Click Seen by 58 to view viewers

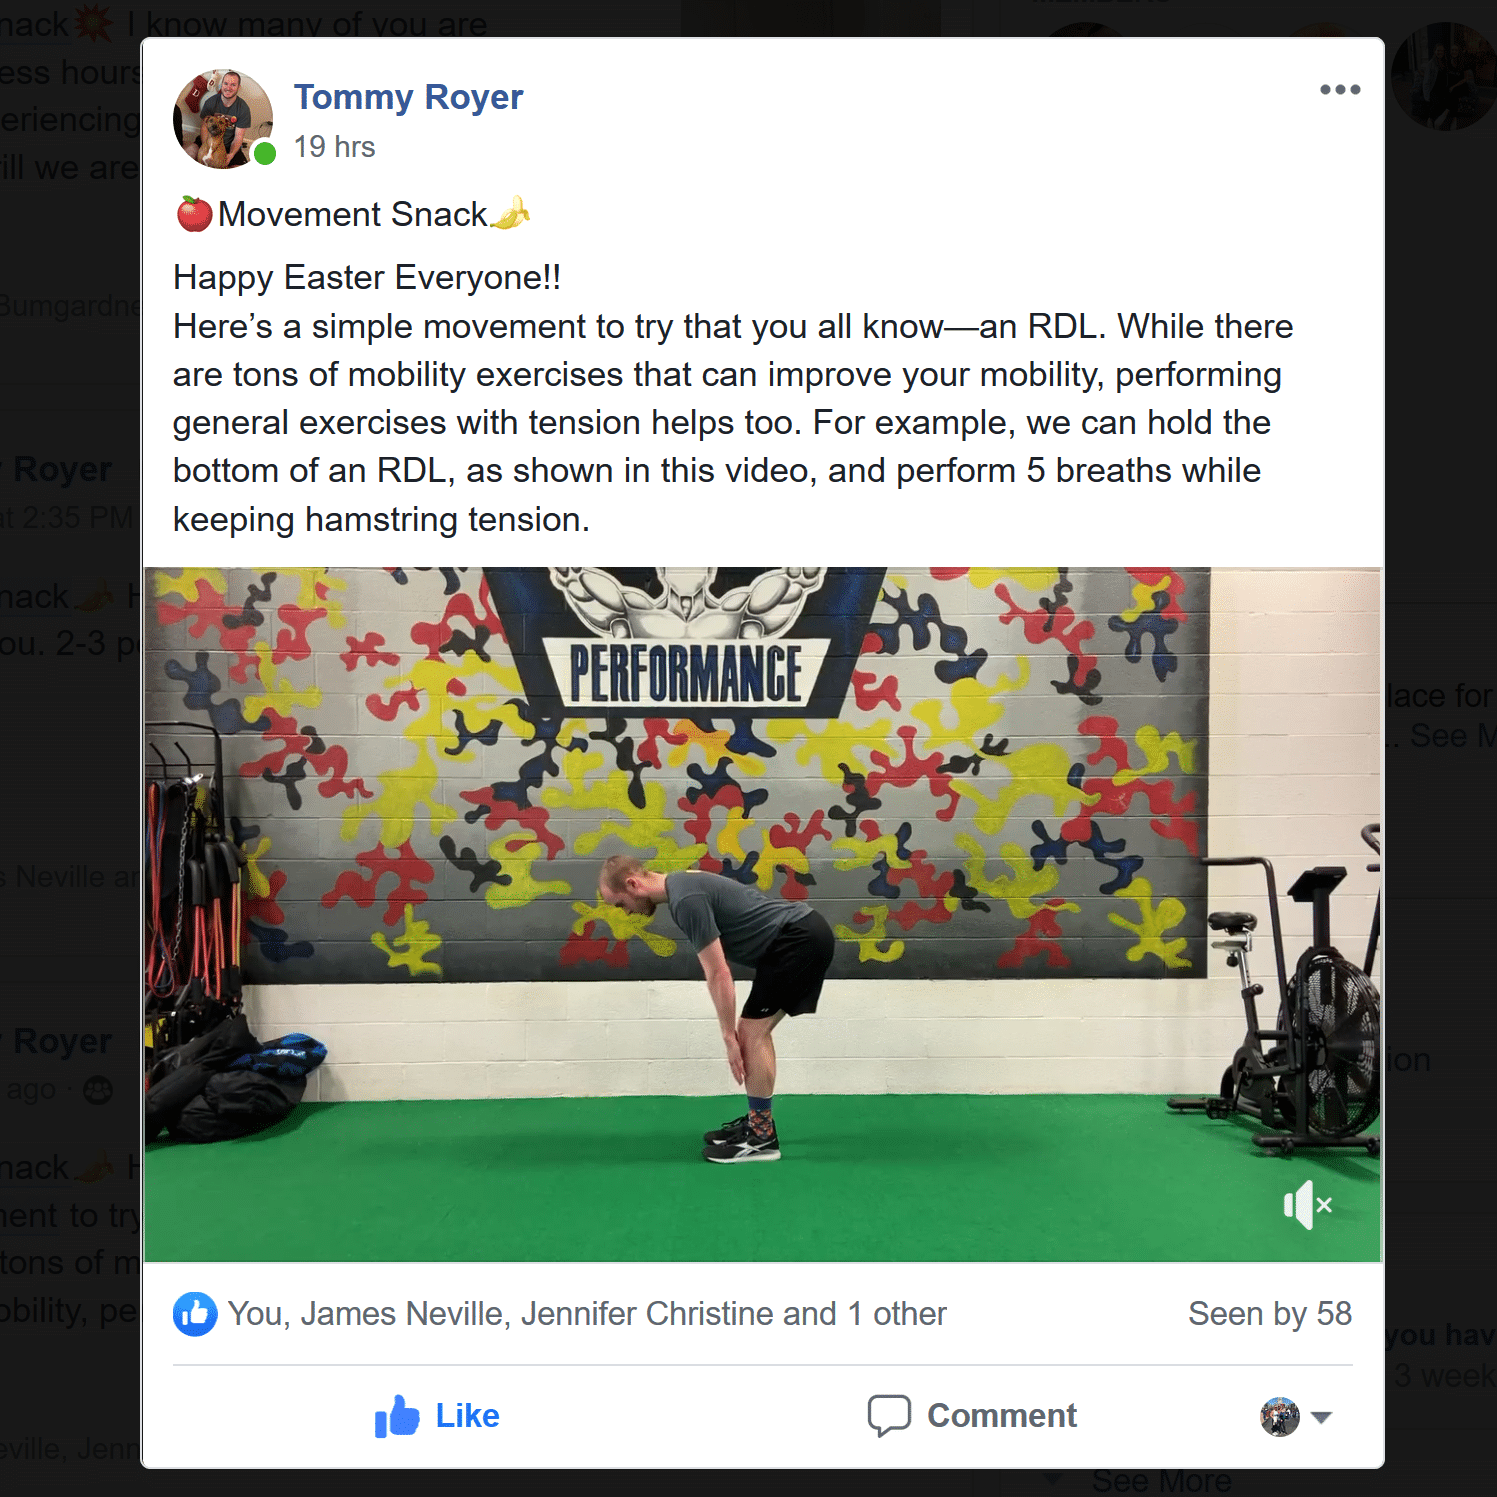[1270, 1314]
